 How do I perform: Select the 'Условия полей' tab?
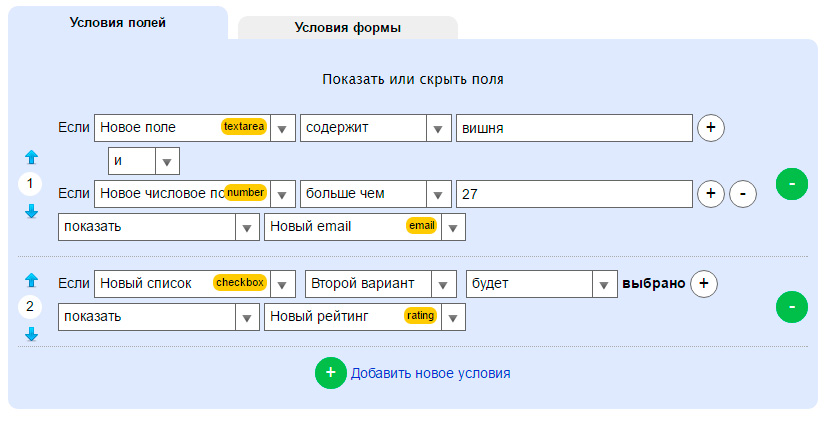[x=117, y=23]
